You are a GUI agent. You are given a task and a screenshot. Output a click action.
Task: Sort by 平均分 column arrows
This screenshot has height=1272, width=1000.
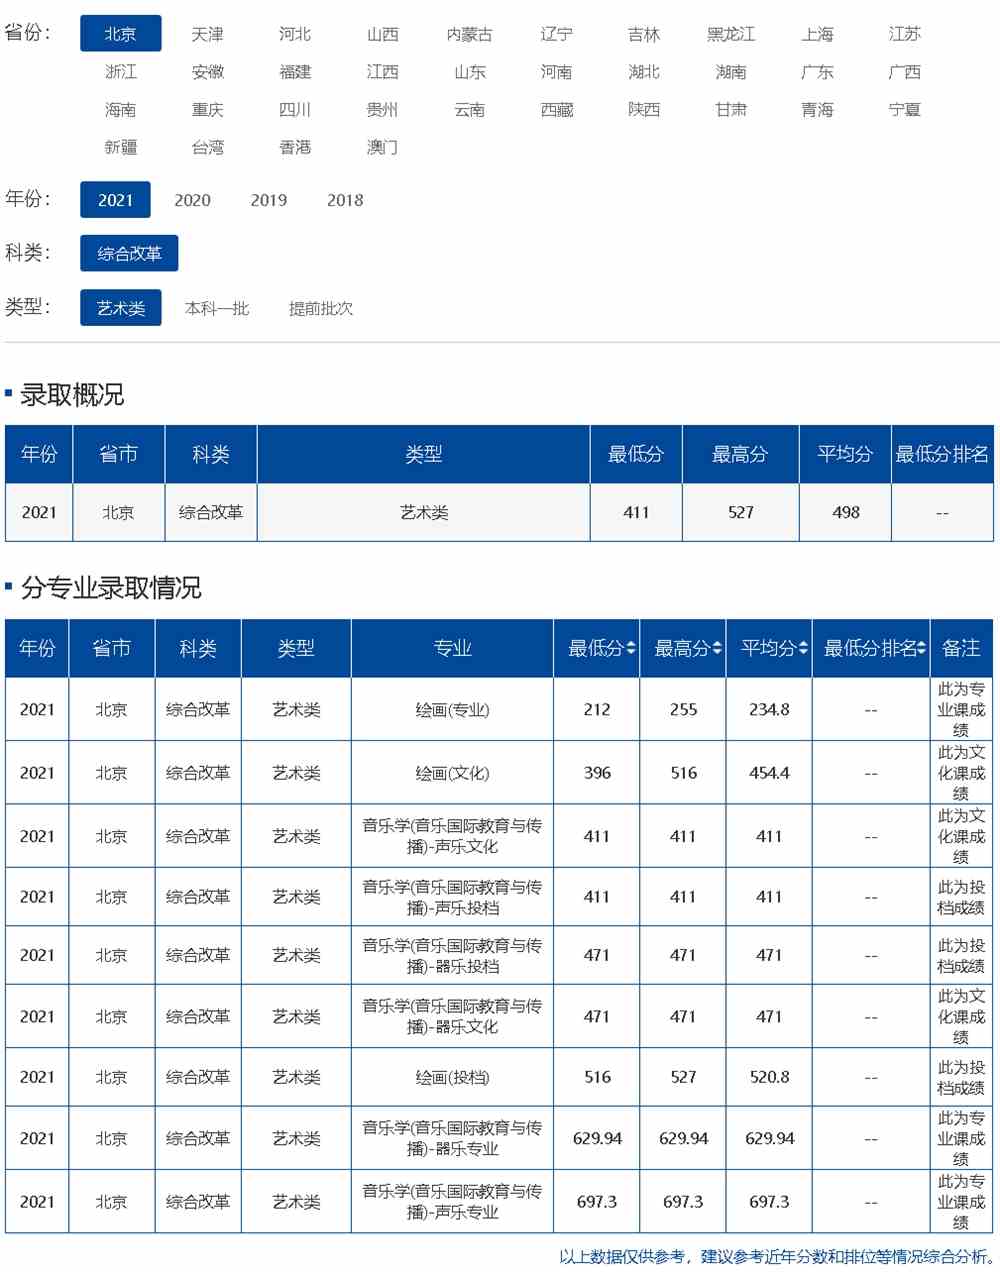pos(803,649)
